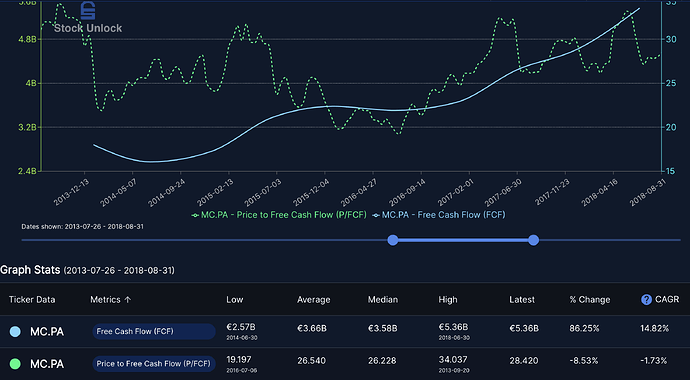690x380 pixels.
Task: Click the Average column header
Action: 313,300
